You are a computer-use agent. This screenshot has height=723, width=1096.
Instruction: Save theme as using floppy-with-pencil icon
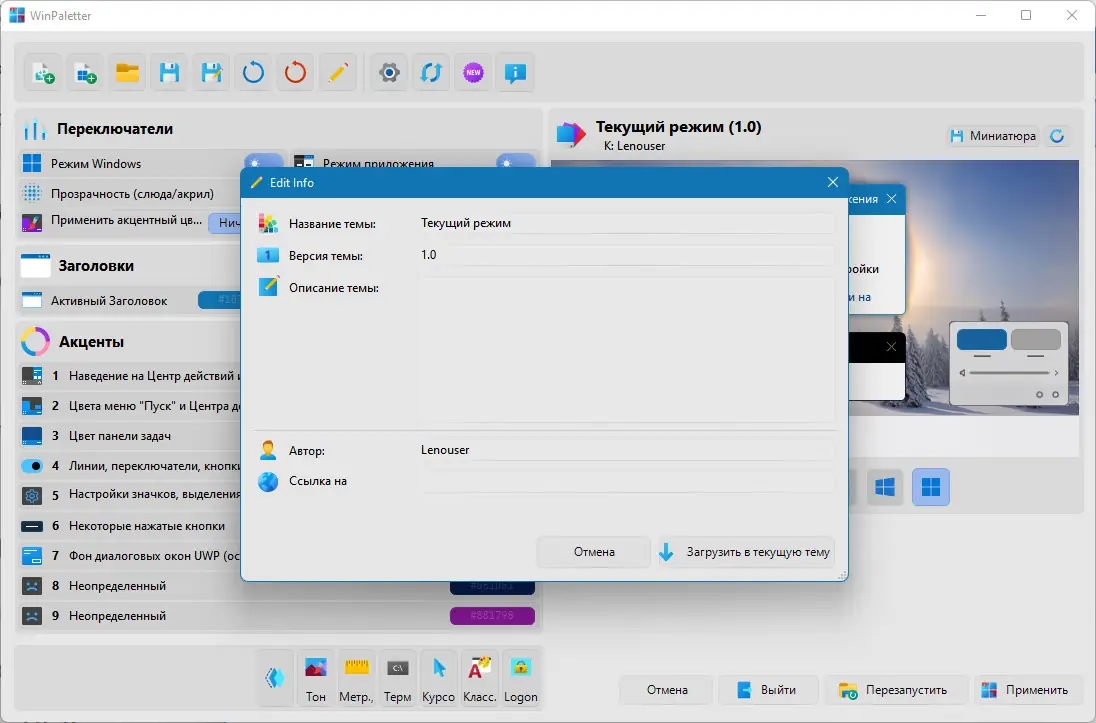click(x=211, y=73)
